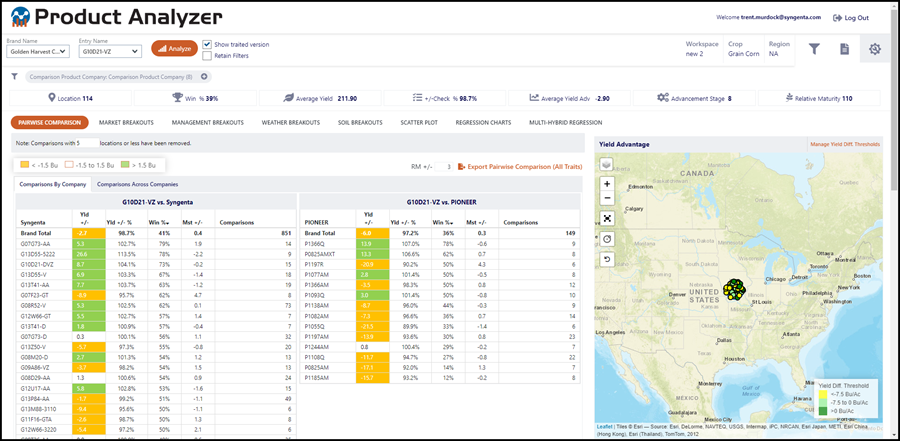Viewport: 900px width, 441px height.
Task: Toggle fullscreen on the map
Action: 607,218
